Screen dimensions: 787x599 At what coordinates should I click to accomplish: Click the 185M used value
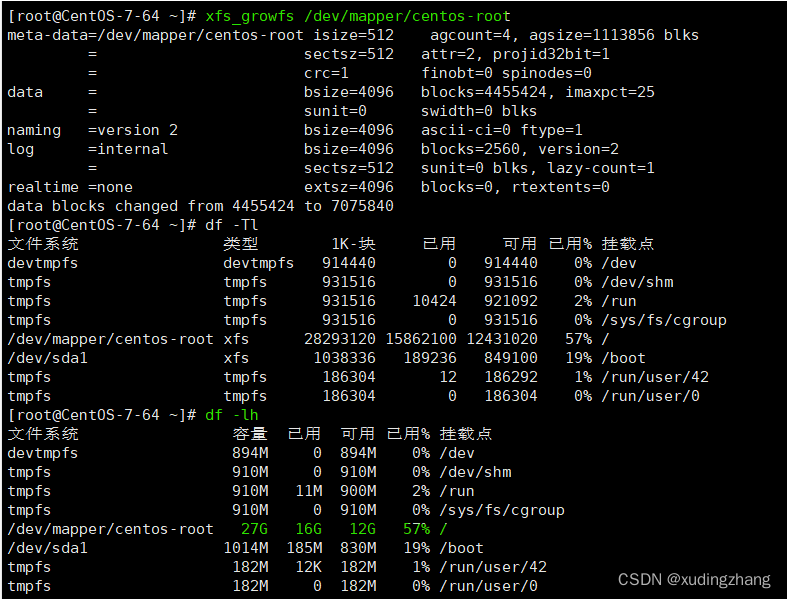point(304,548)
